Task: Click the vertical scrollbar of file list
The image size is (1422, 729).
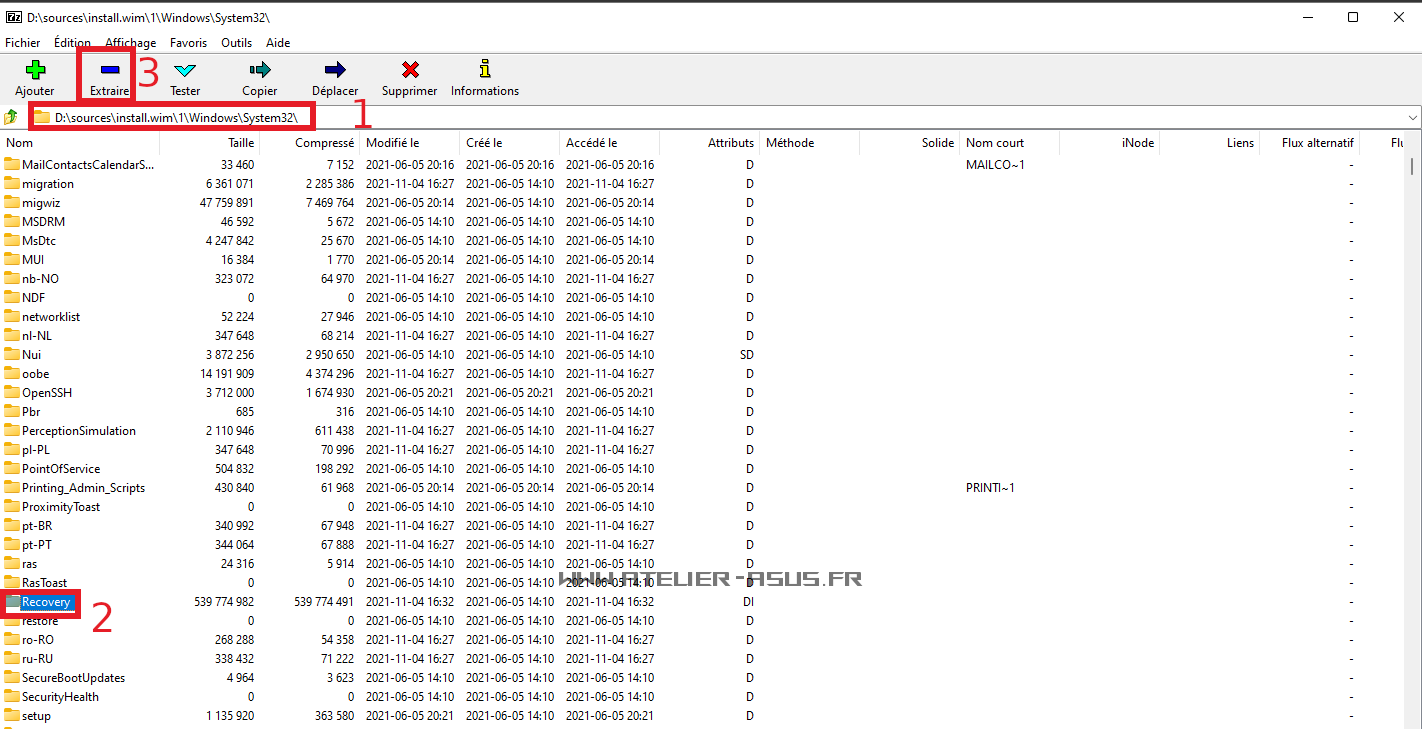Action: [1411, 400]
